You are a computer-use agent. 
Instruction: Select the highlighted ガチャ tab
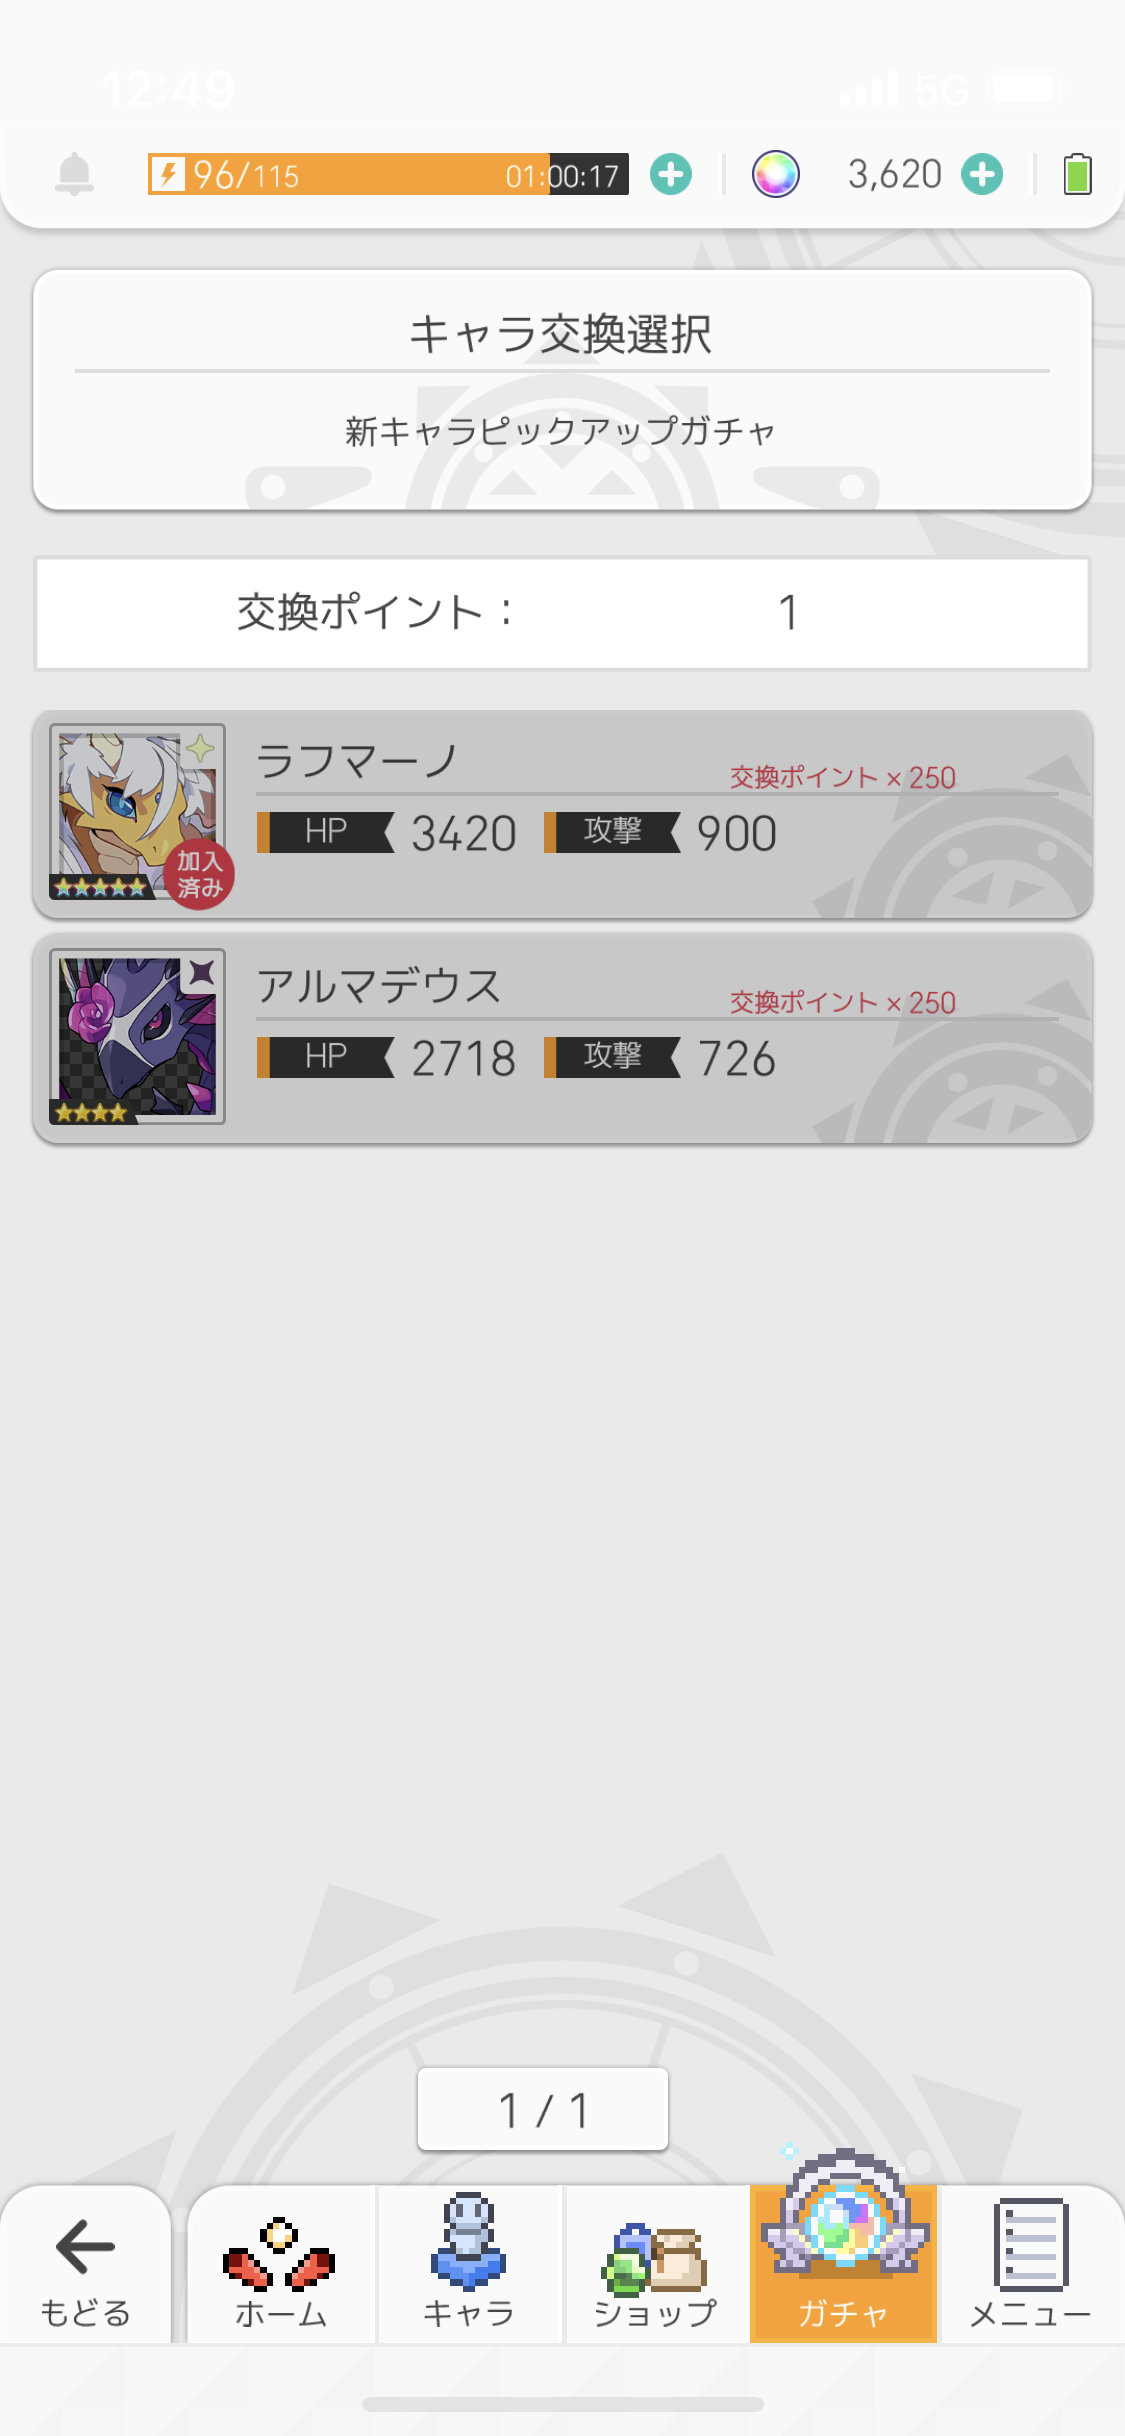(843, 2264)
